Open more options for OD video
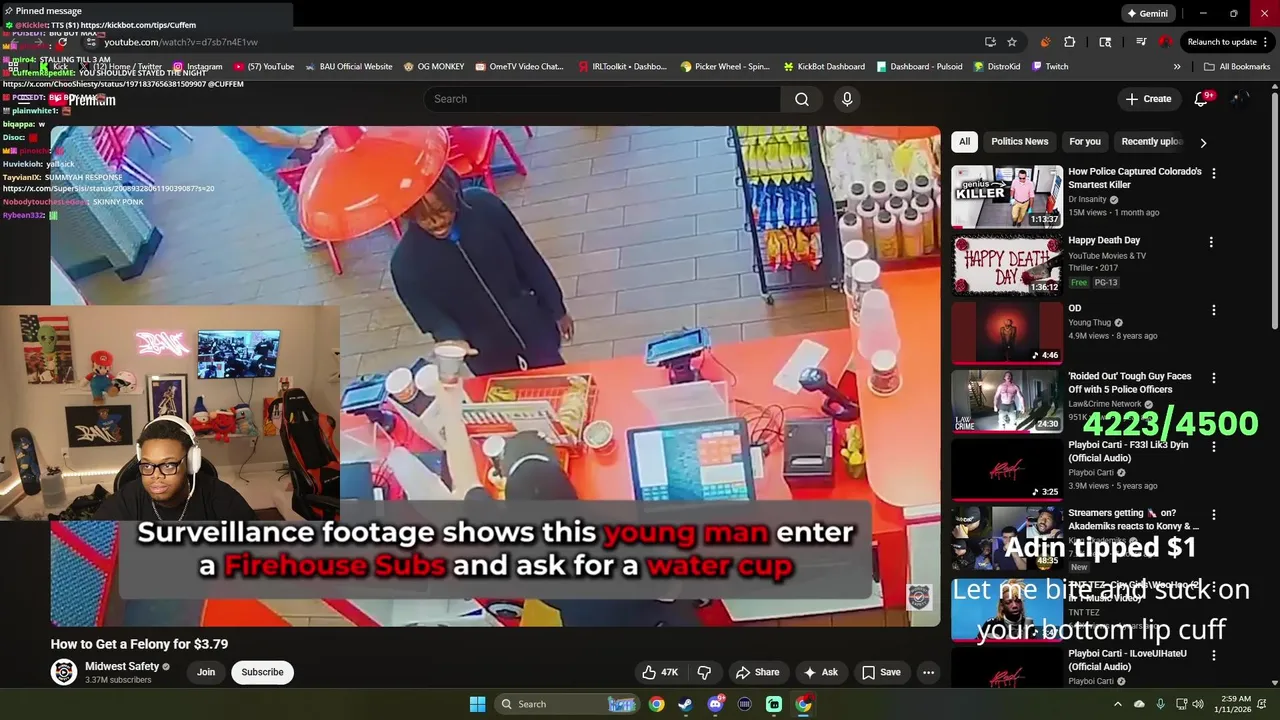The height and width of the screenshot is (720, 1280). click(1213, 310)
